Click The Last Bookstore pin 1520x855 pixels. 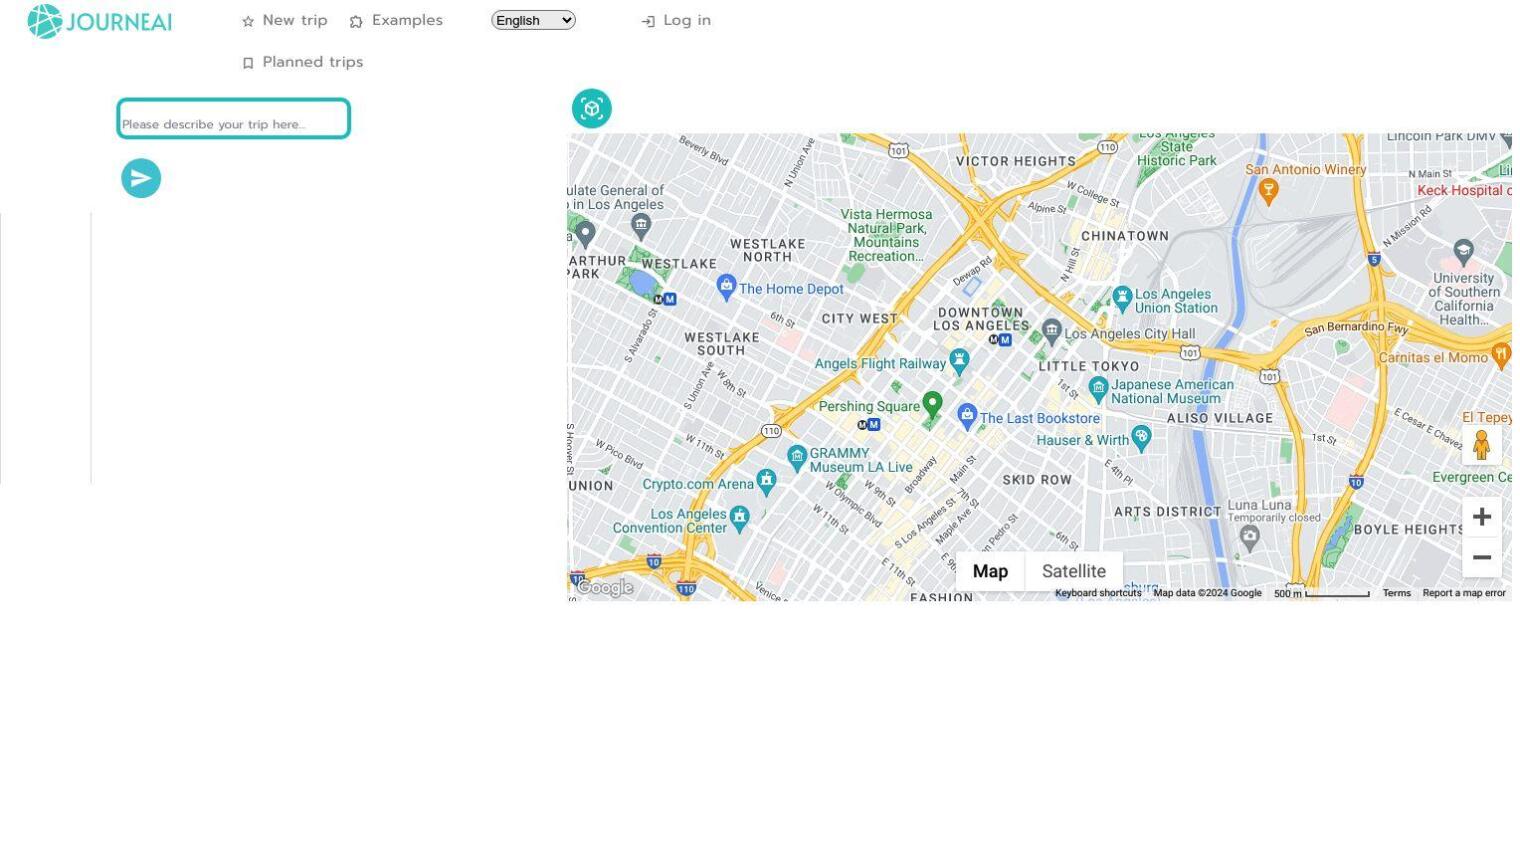coord(966,416)
